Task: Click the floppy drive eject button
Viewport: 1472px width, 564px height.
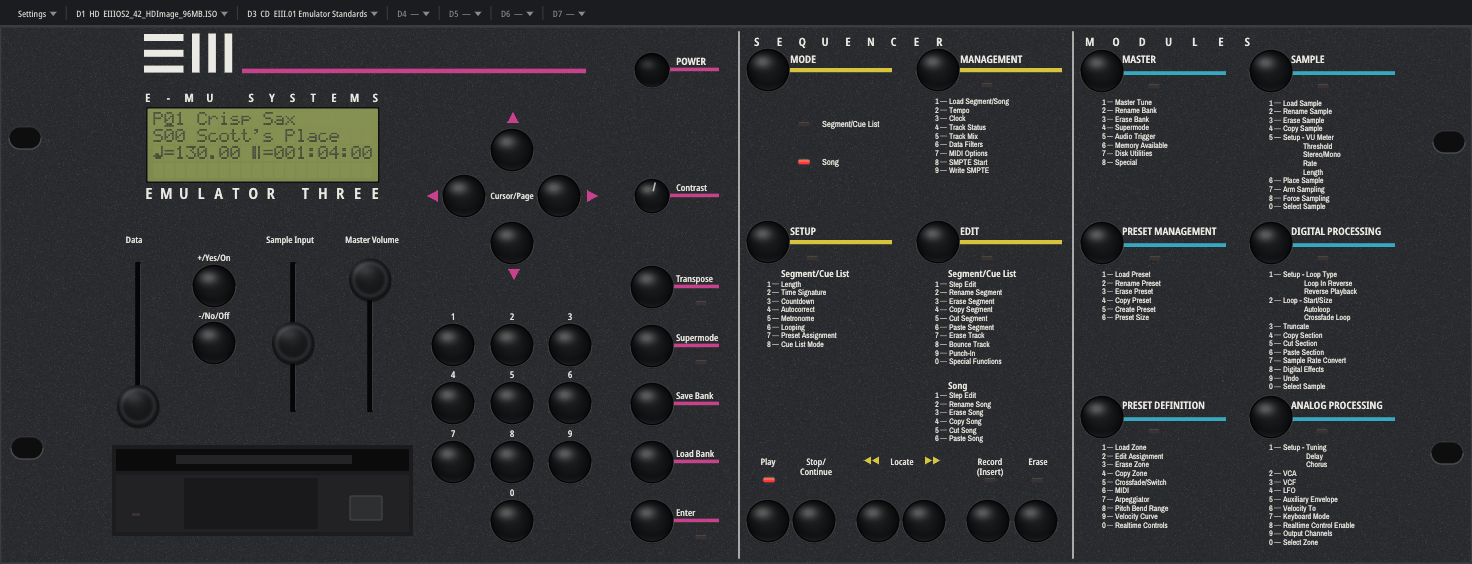Action: coord(365,508)
